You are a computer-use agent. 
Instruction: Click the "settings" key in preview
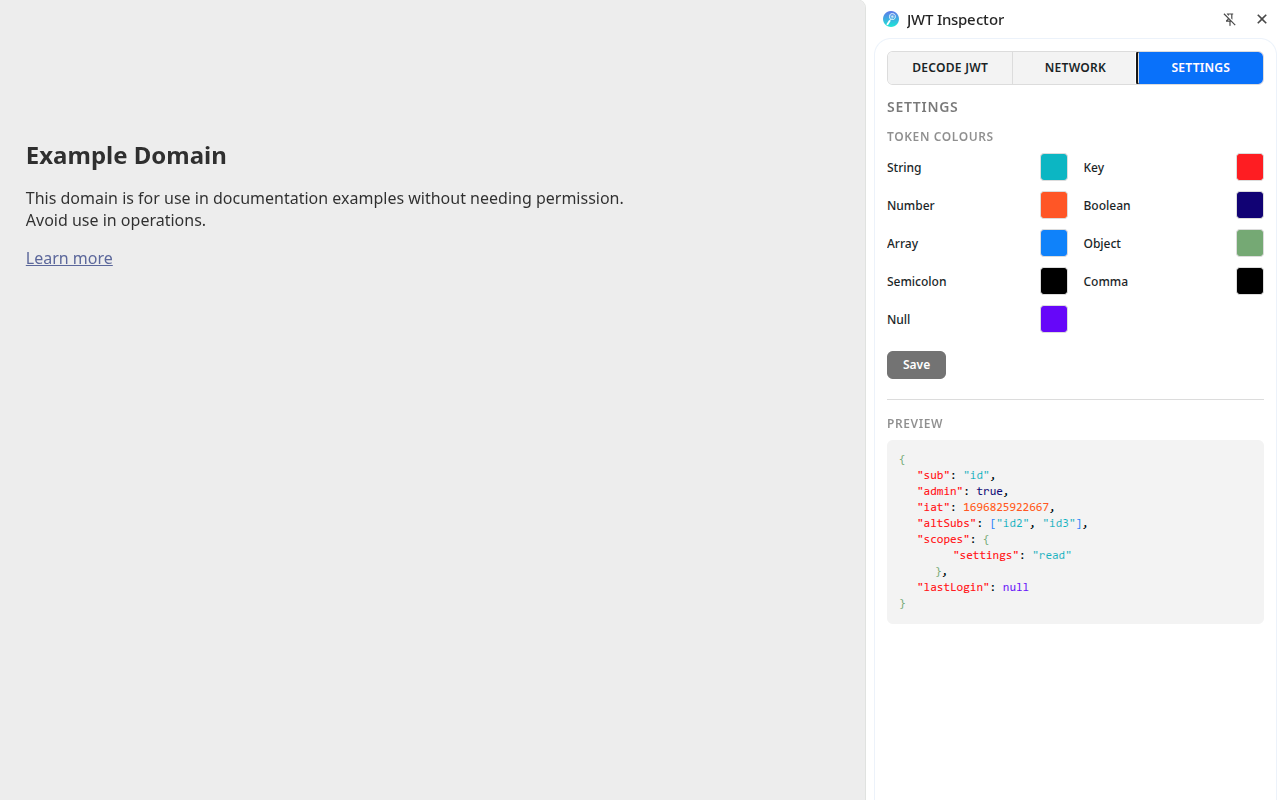coord(986,555)
